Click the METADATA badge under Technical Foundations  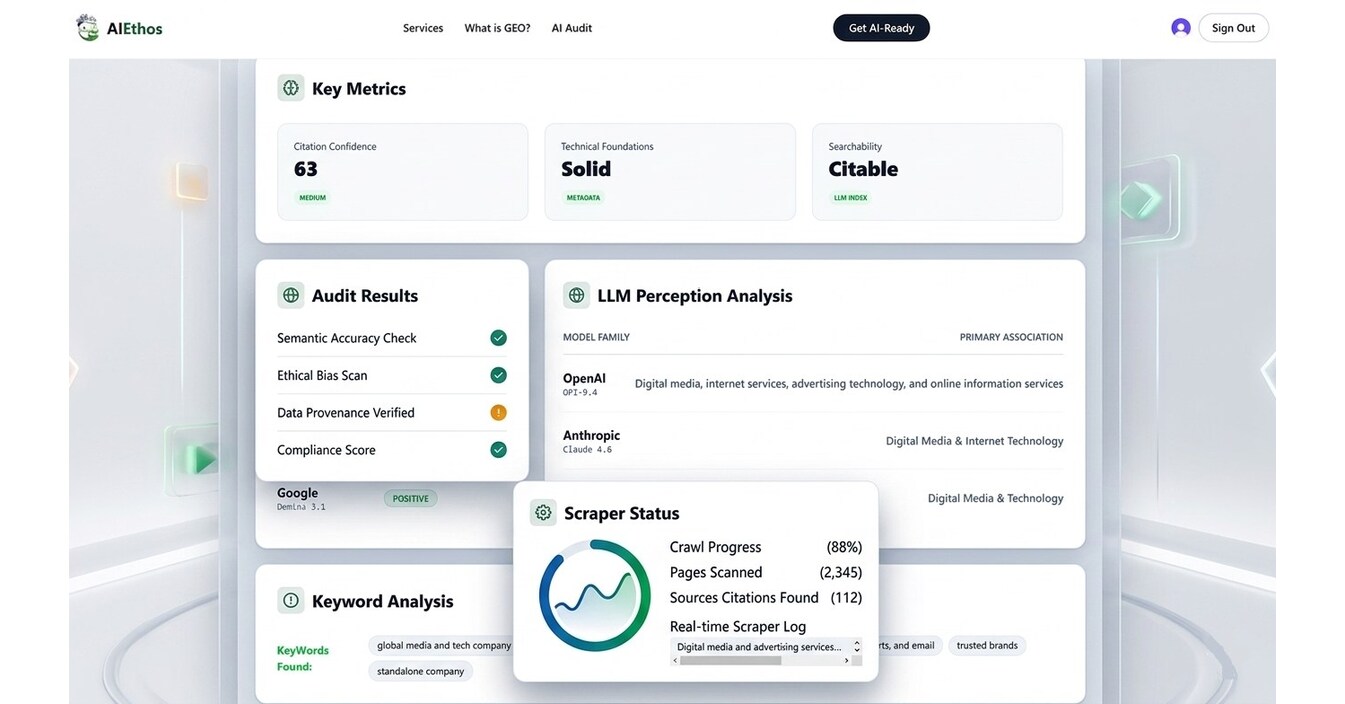pos(583,198)
